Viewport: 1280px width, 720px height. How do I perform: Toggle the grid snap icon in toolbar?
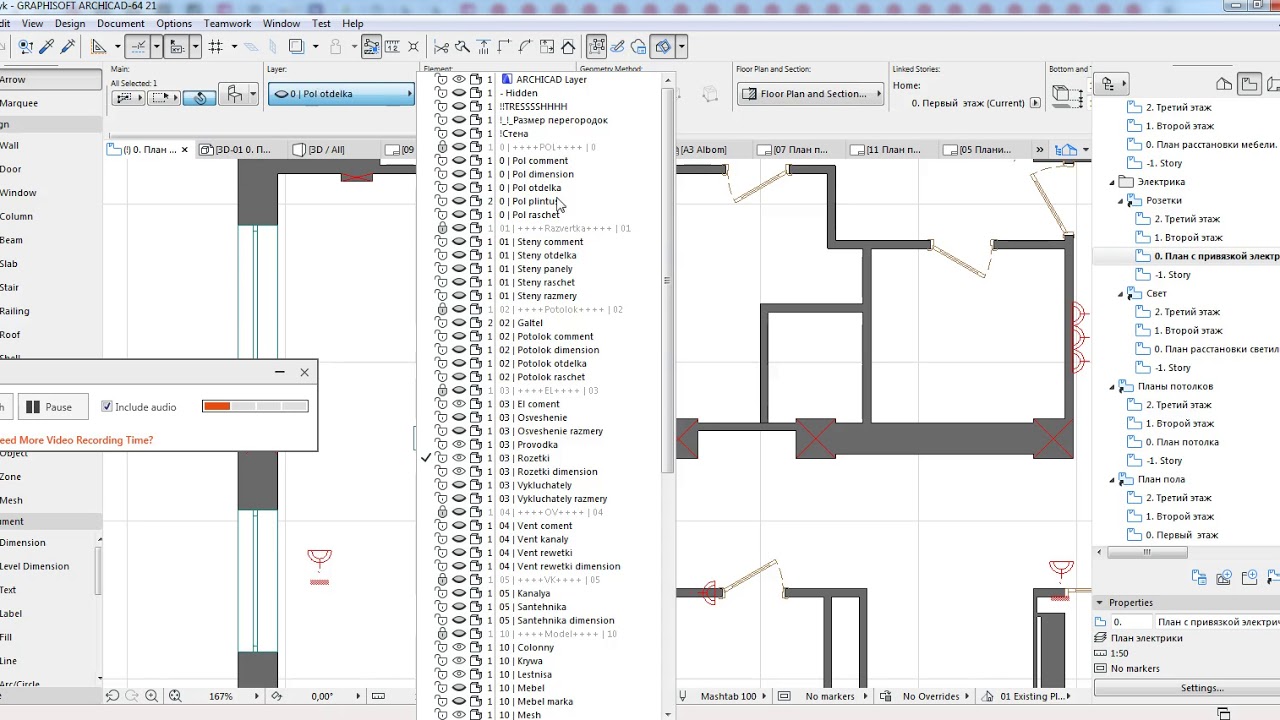click(215, 46)
